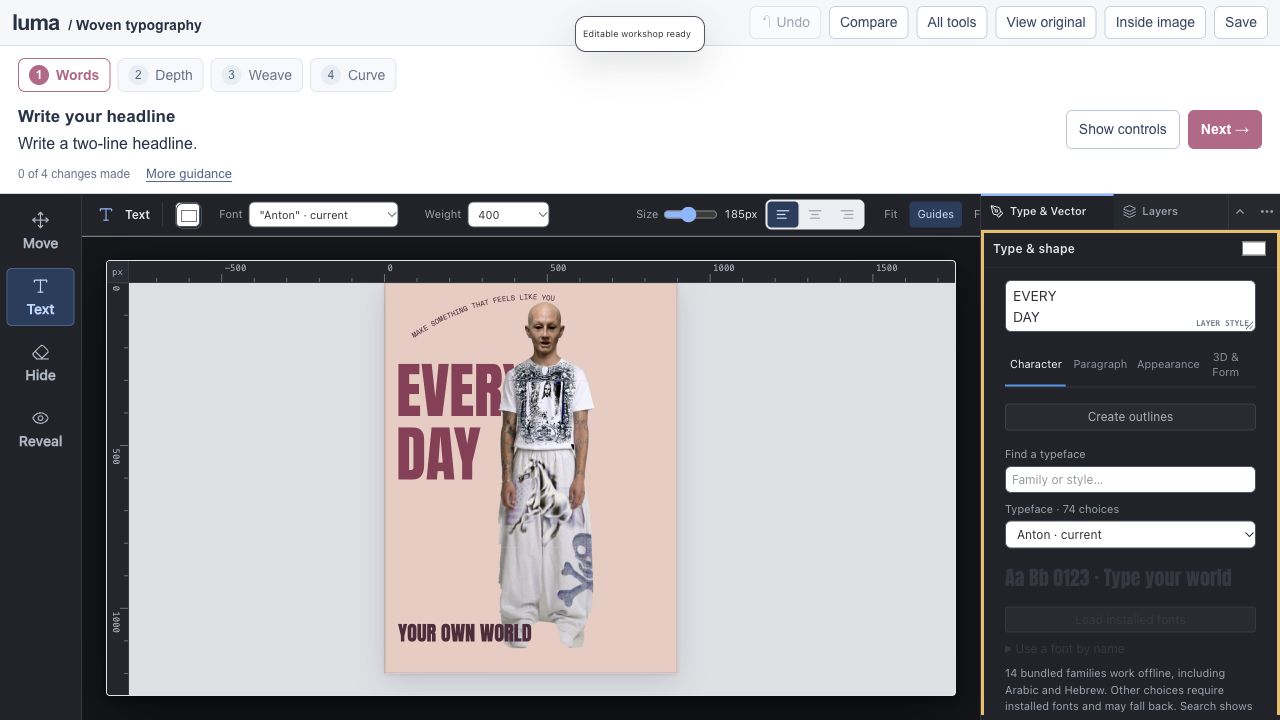This screenshot has width=1280, height=720.
Task: Click the px ruler unit corner
Action: point(118,272)
